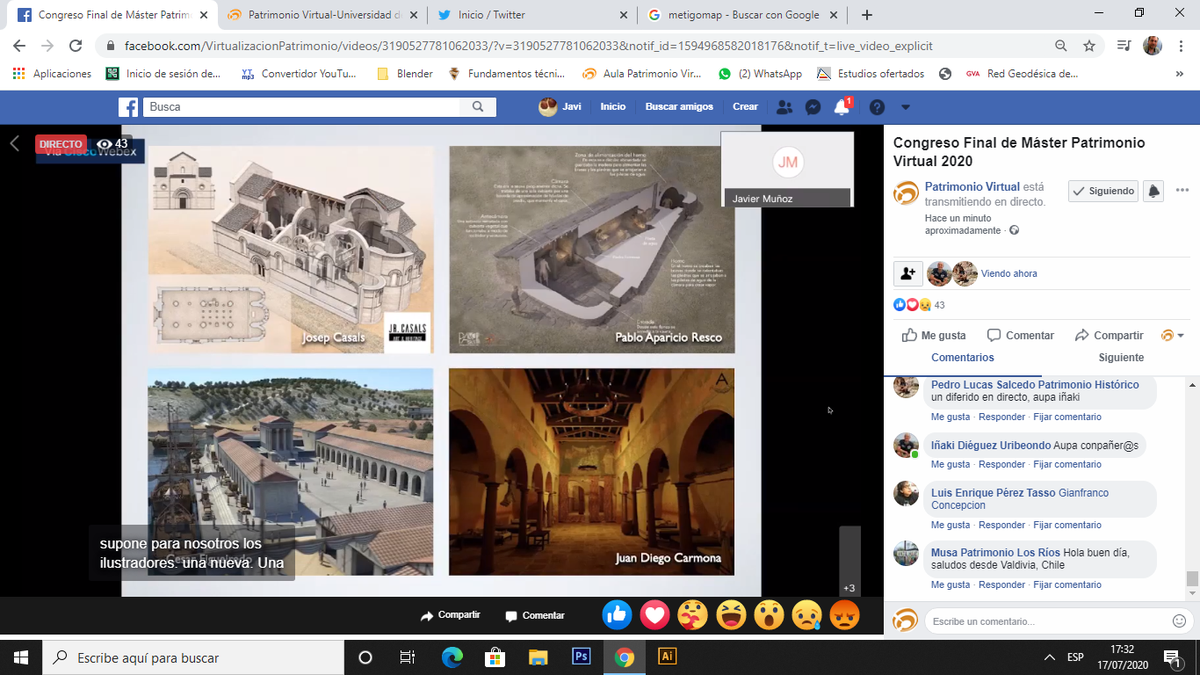This screenshot has width=1200, height=675.
Task: Open a new browser tab
Action: pyautogui.click(x=866, y=15)
